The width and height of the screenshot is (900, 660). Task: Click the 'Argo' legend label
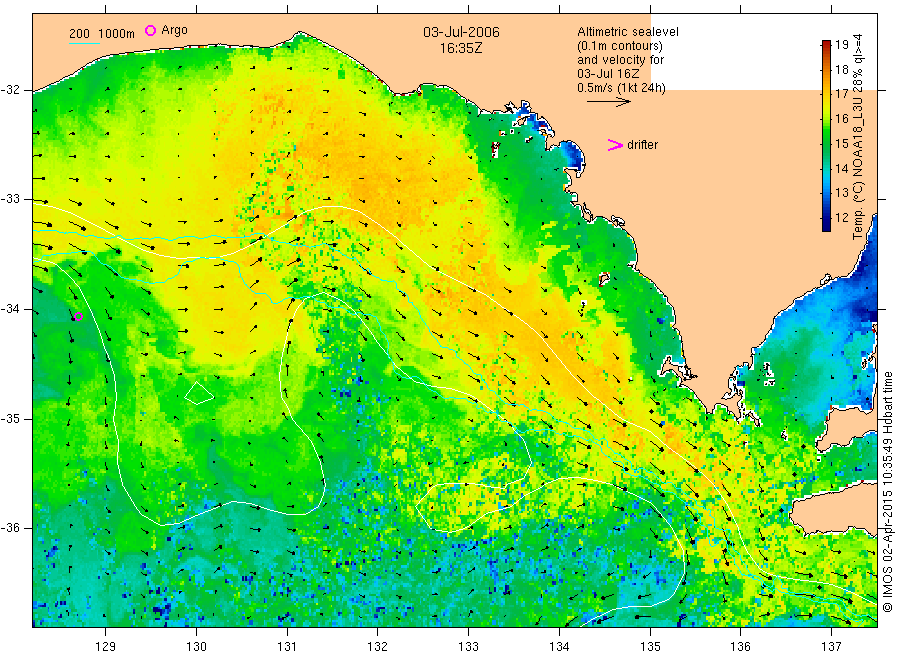[x=174, y=30]
